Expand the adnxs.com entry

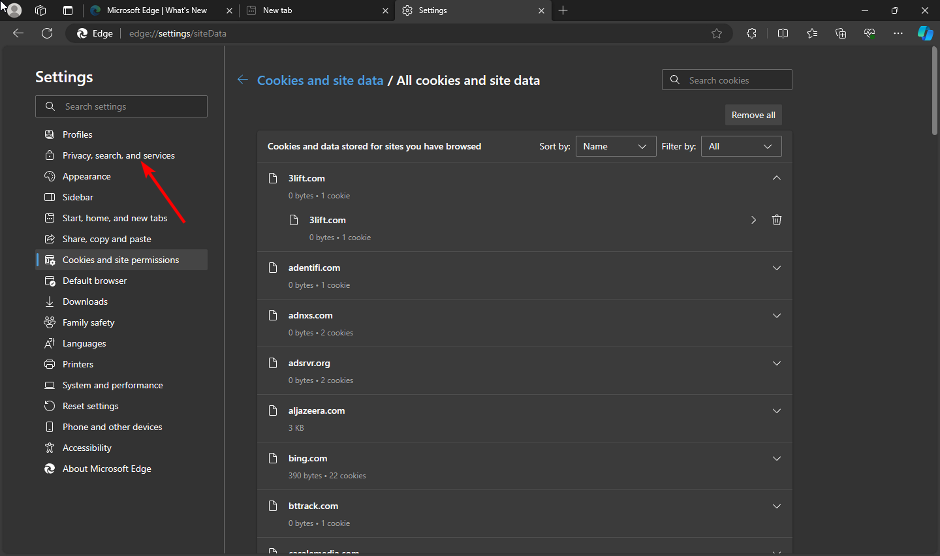pos(776,315)
